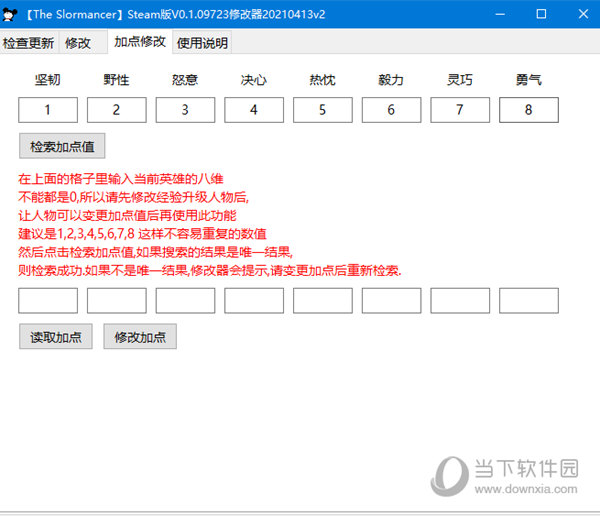Focus the 热忱 input field containing 5
The image size is (600, 516).
[323, 110]
